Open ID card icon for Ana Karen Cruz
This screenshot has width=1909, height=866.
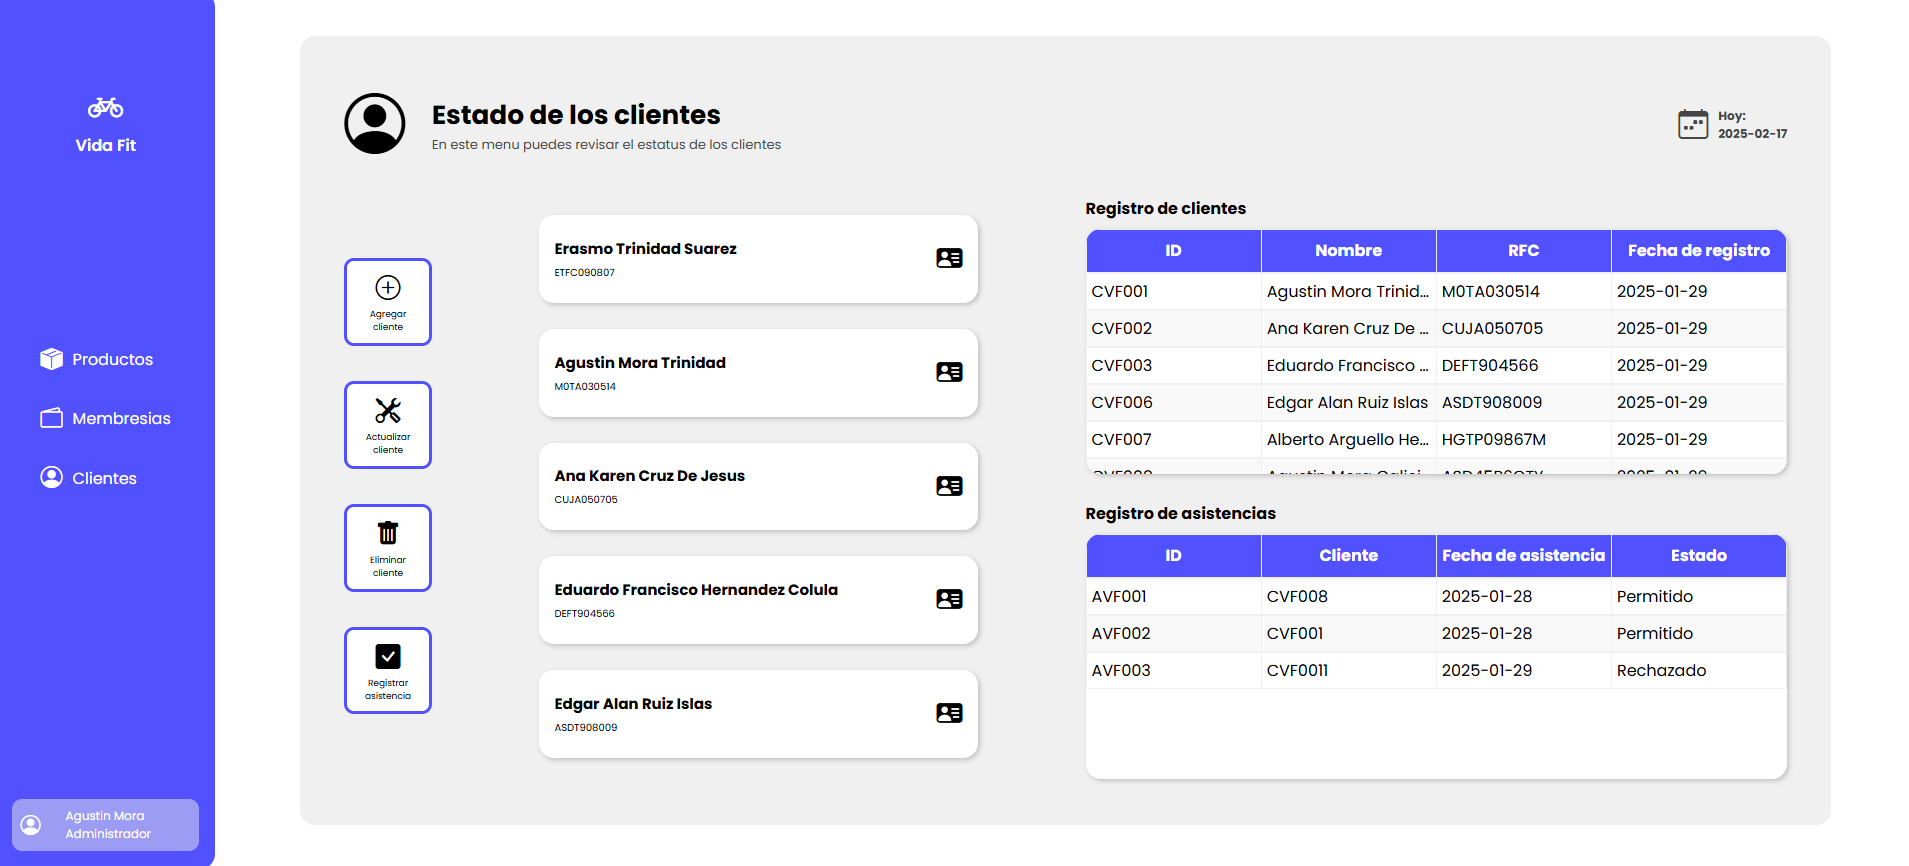(949, 486)
